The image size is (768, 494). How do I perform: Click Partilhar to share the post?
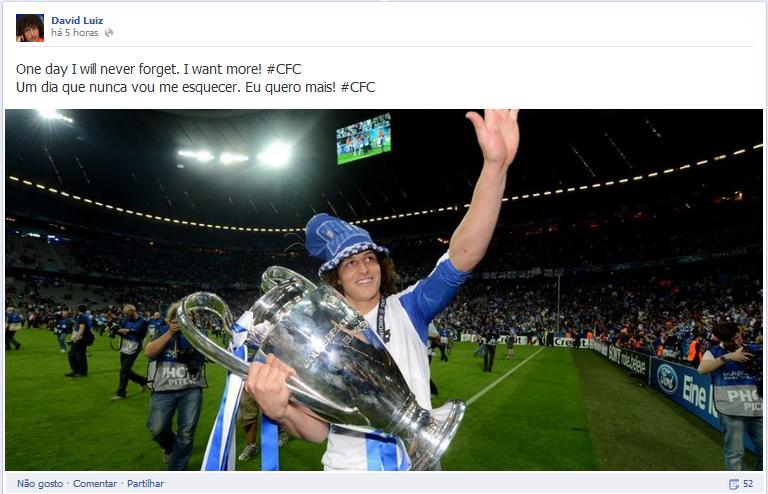pos(145,484)
